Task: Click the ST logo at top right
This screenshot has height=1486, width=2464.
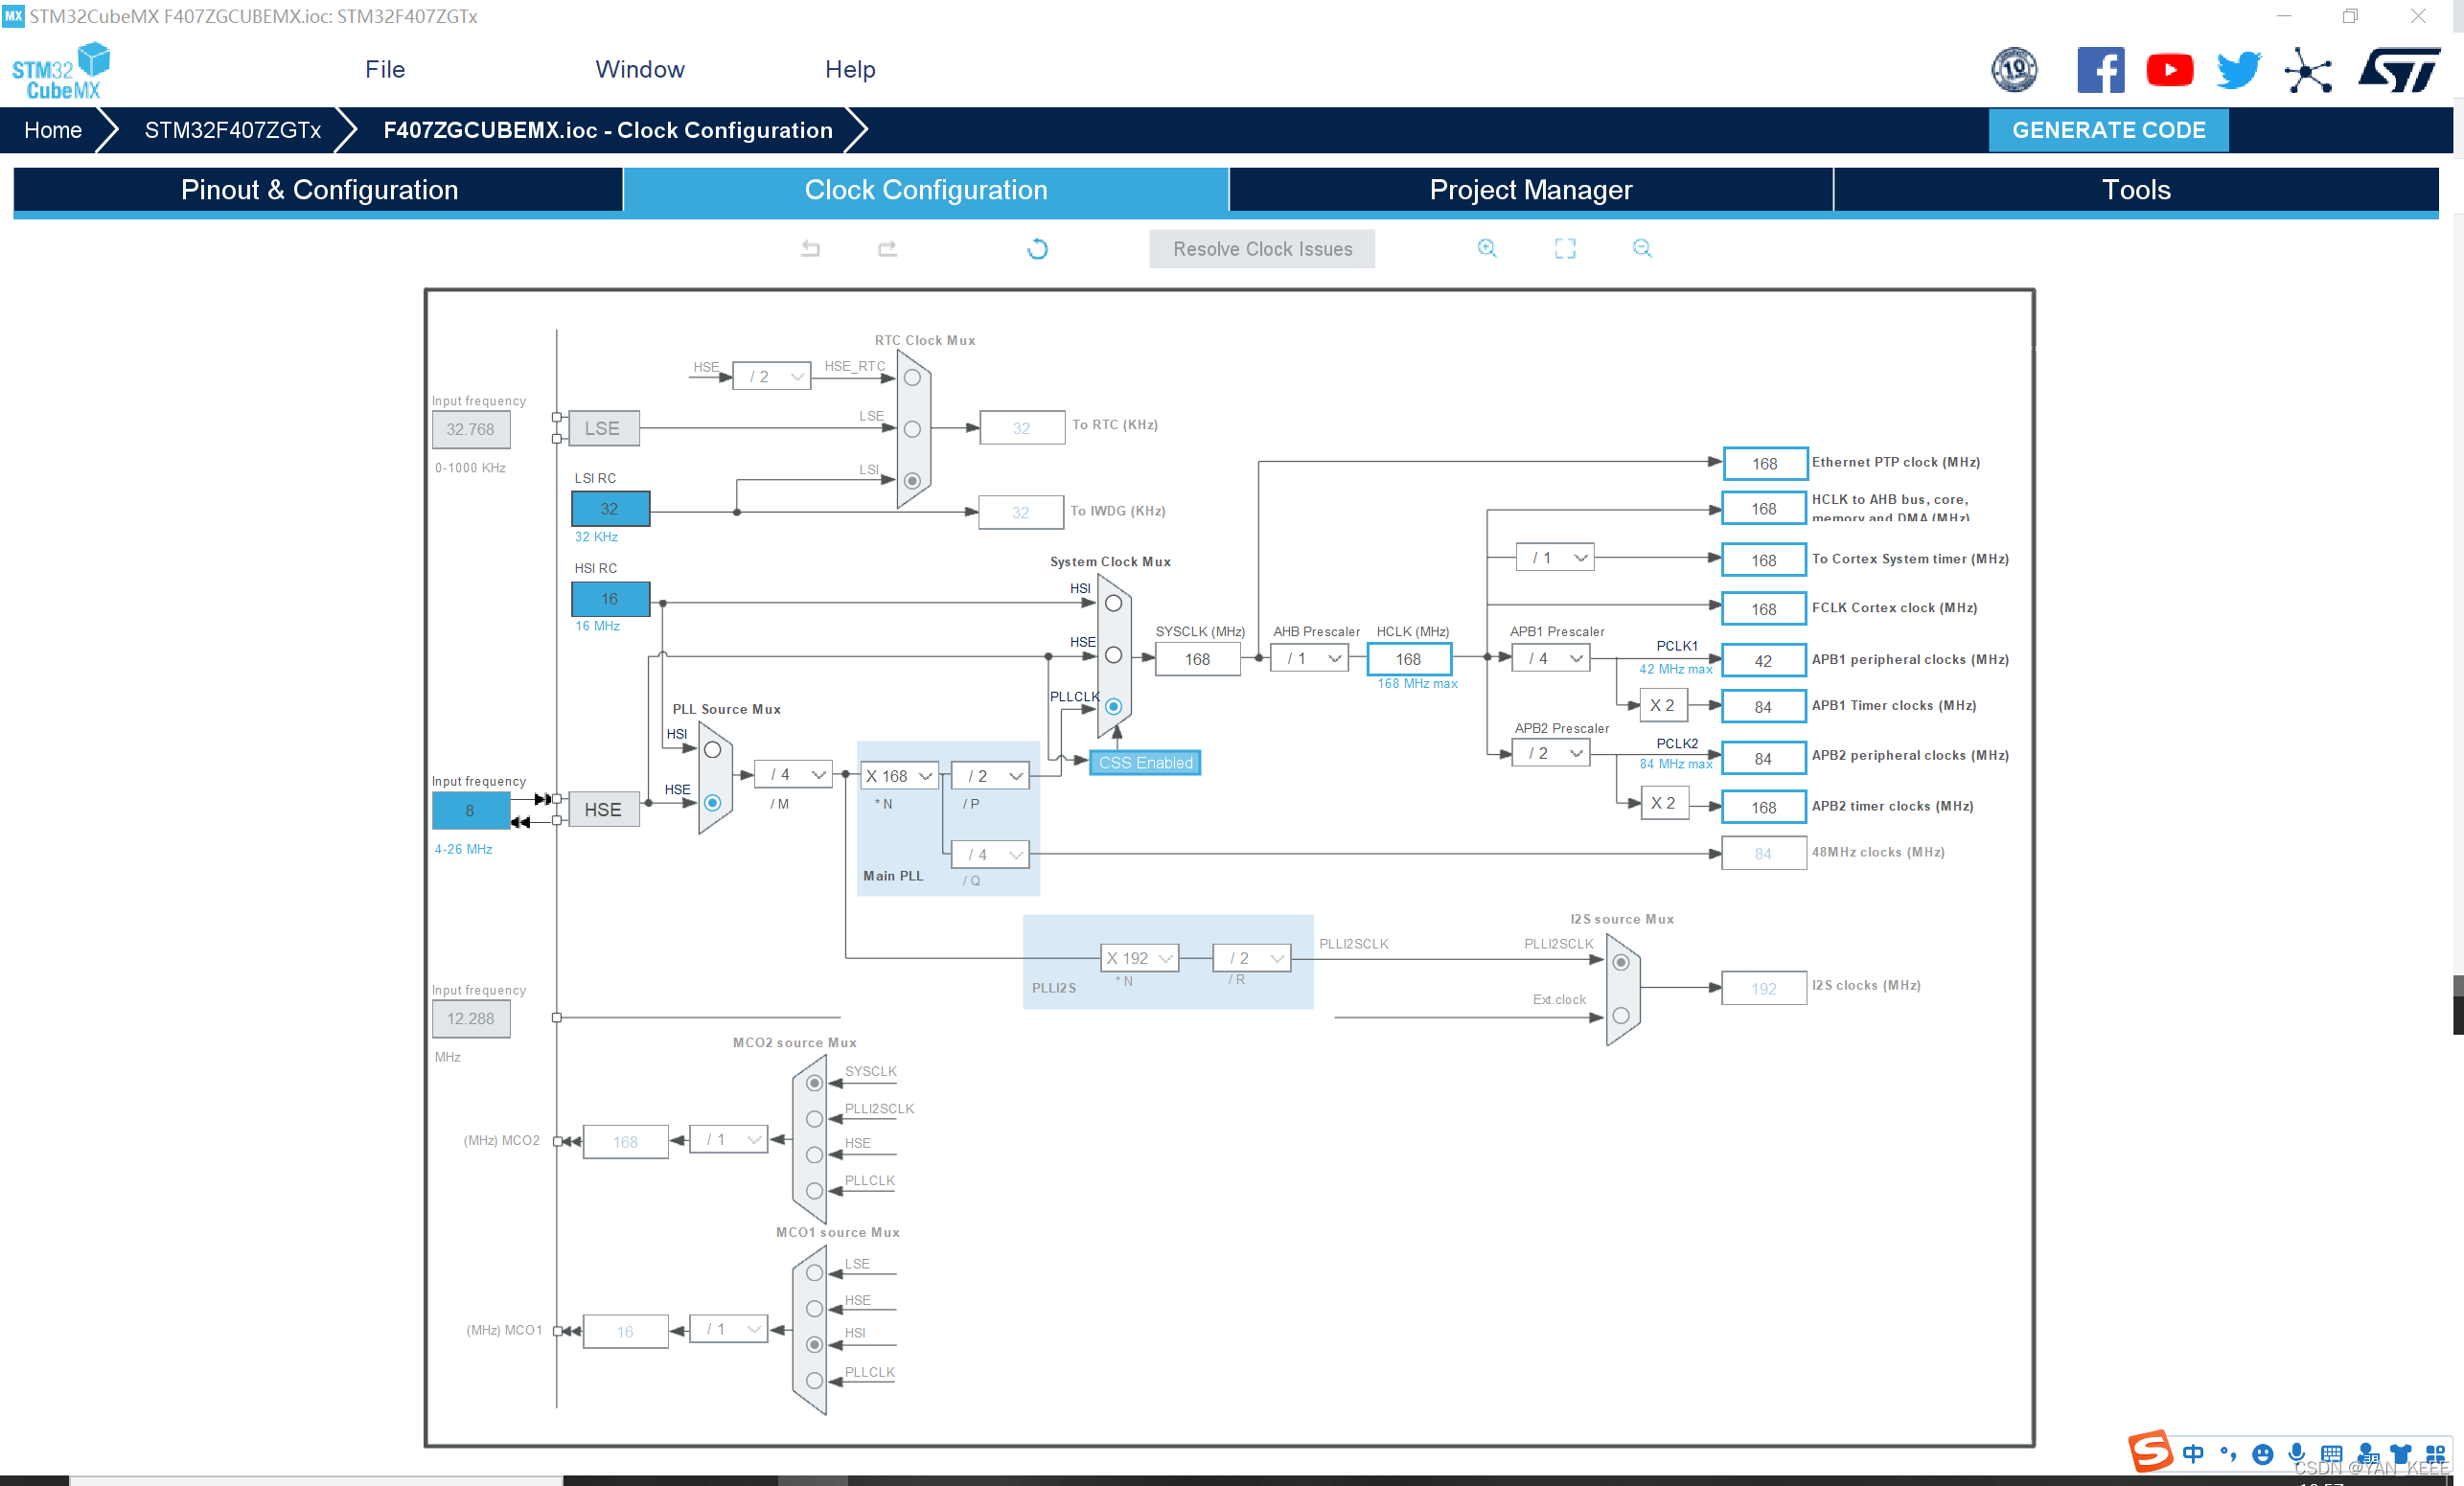Action: [2399, 70]
